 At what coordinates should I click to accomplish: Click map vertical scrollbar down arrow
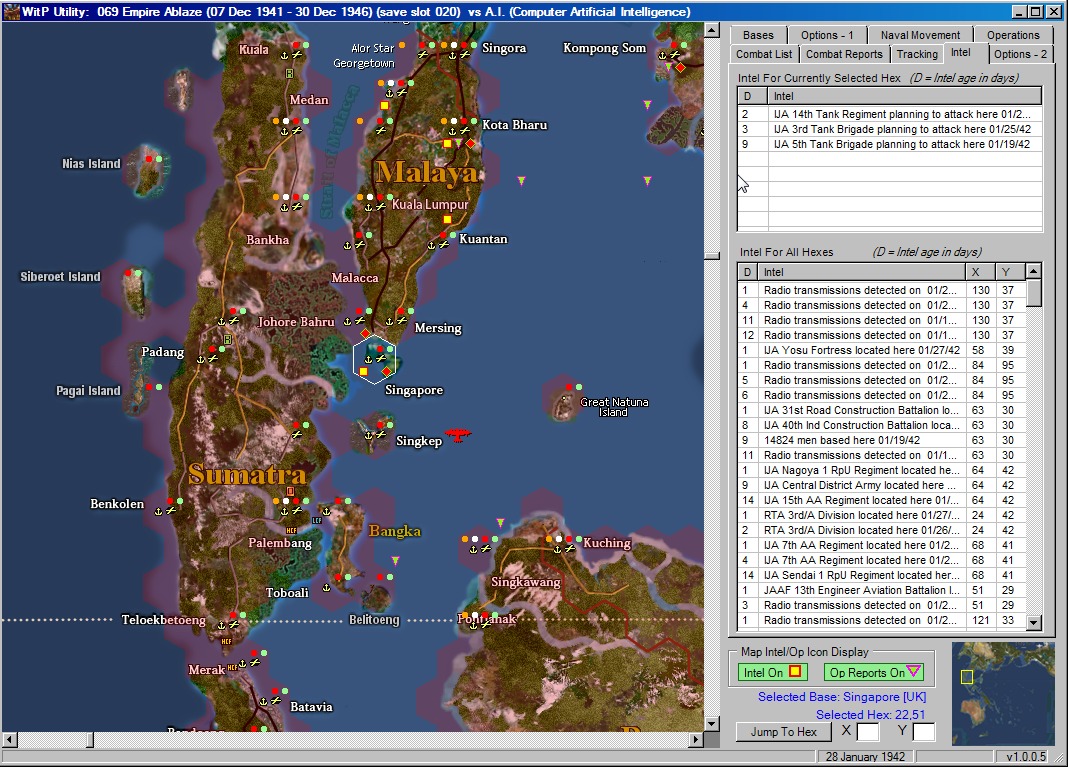[x=712, y=723]
